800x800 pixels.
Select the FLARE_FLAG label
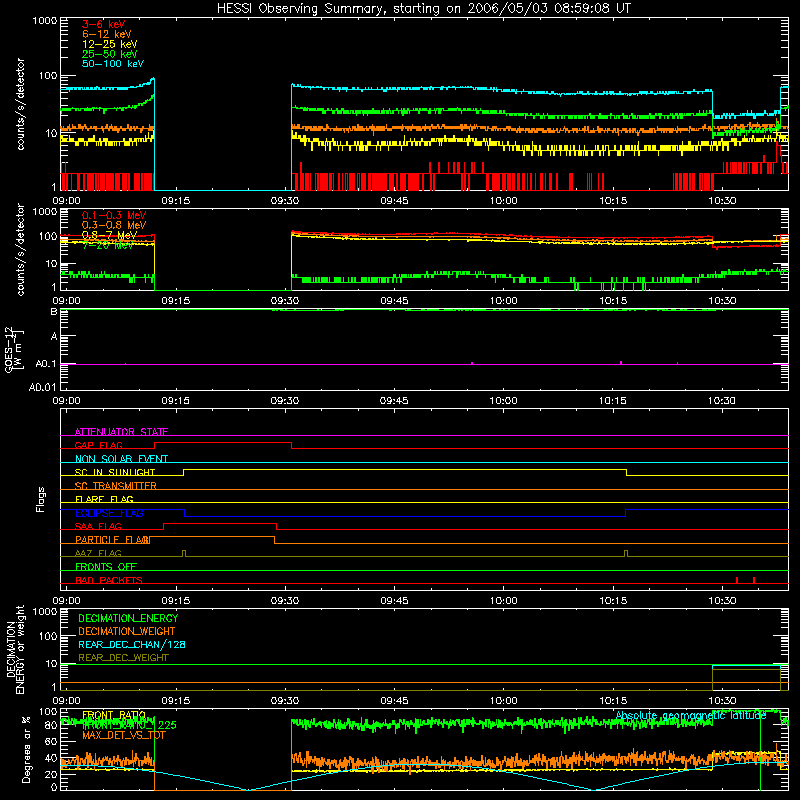[x=104, y=499]
